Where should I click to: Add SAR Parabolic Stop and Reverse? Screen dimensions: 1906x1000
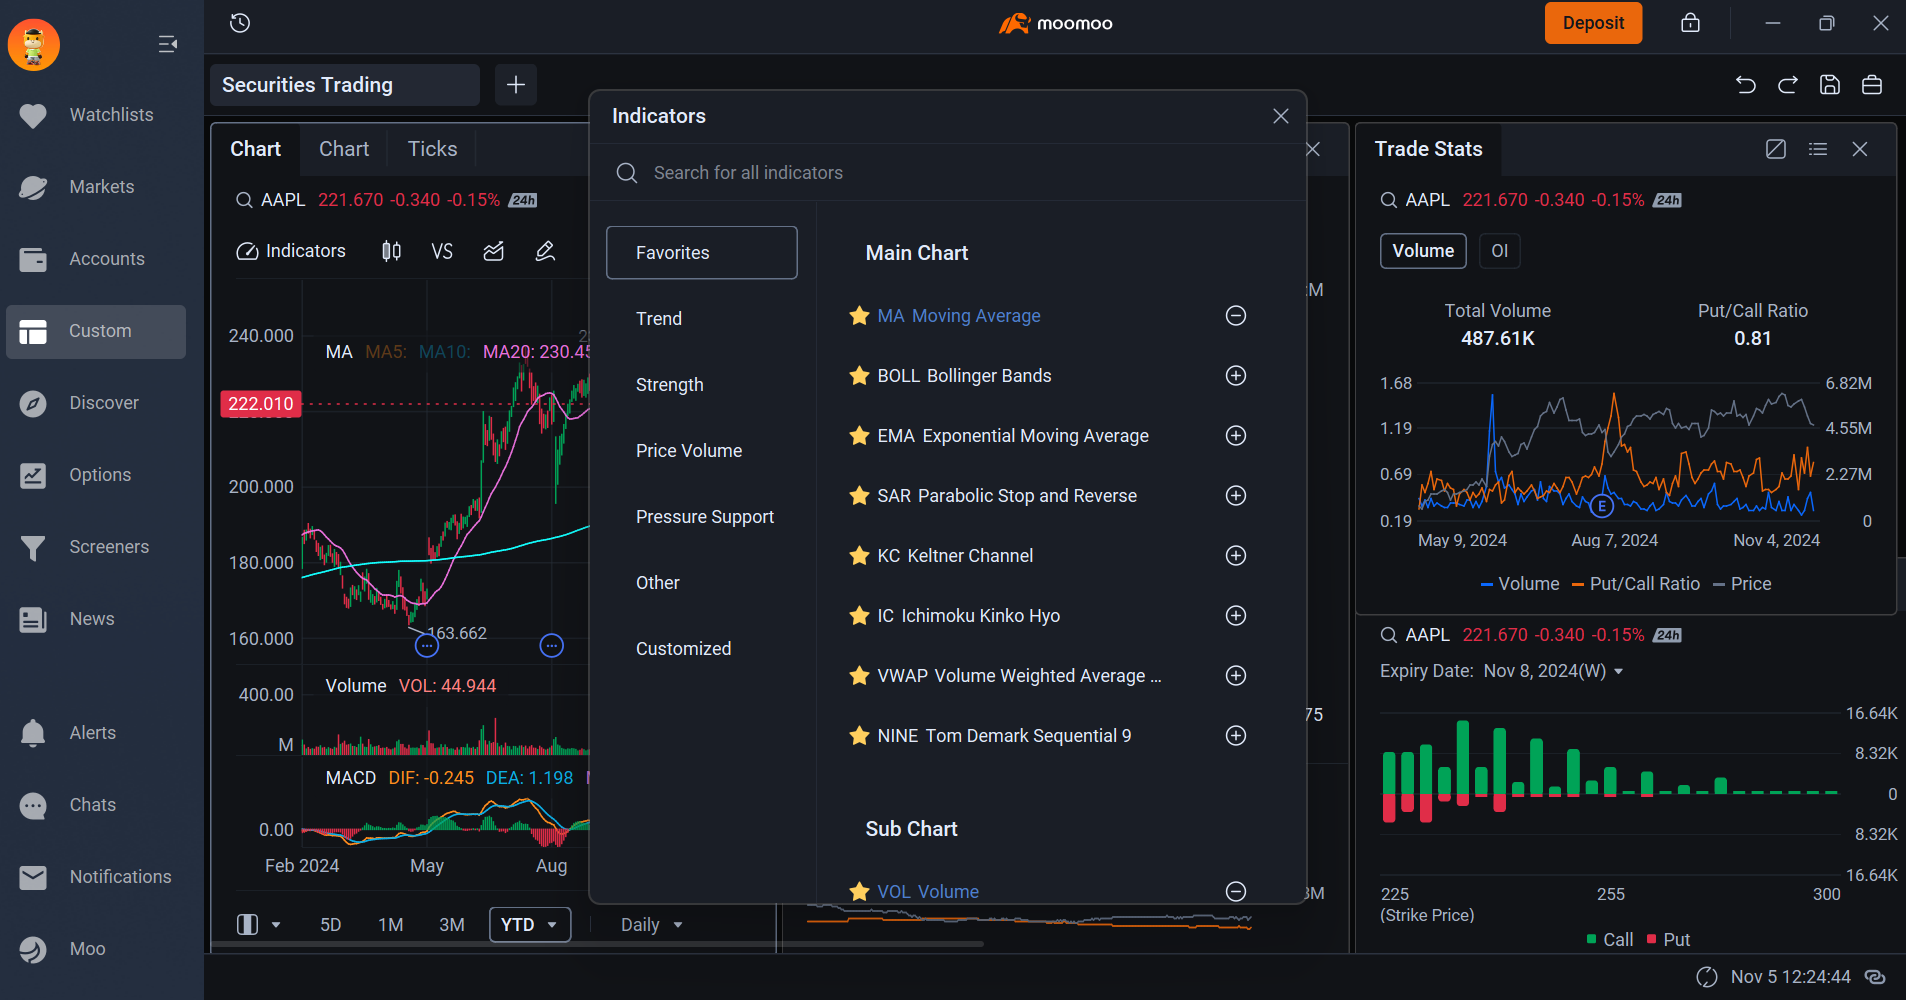pyautogui.click(x=1236, y=496)
